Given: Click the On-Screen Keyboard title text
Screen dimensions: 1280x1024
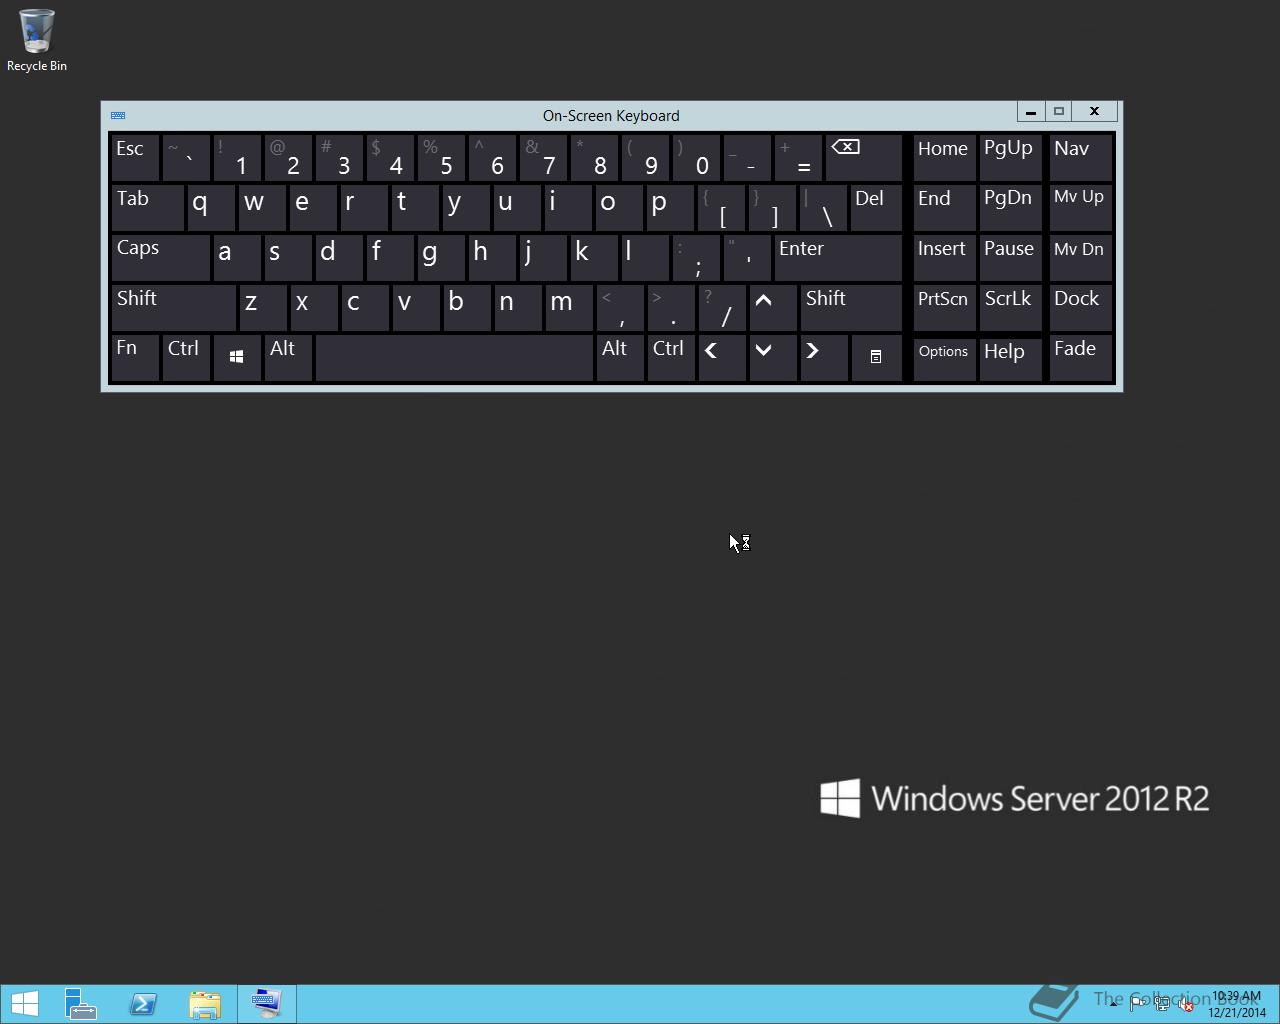Looking at the screenshot, I should point(611,115).
